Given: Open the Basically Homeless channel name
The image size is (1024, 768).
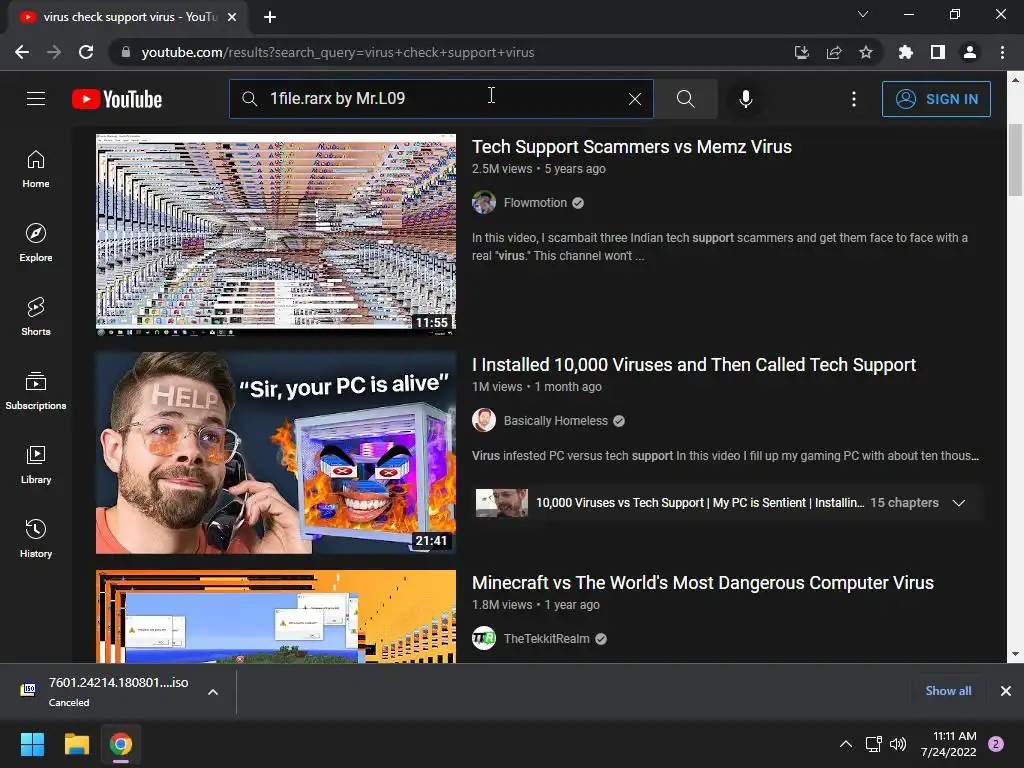Looking at the screenshot, I should tap(556, 421).
